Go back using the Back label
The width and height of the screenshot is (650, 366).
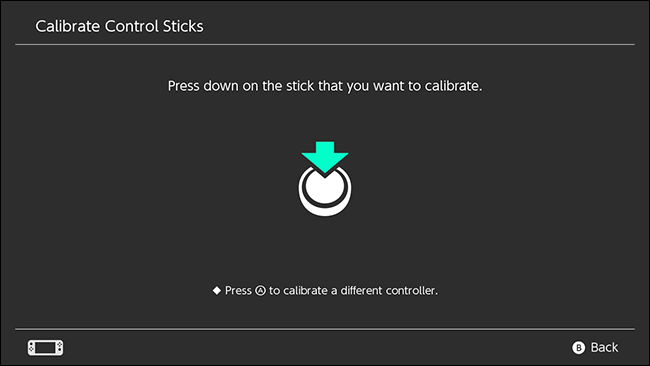604,347
